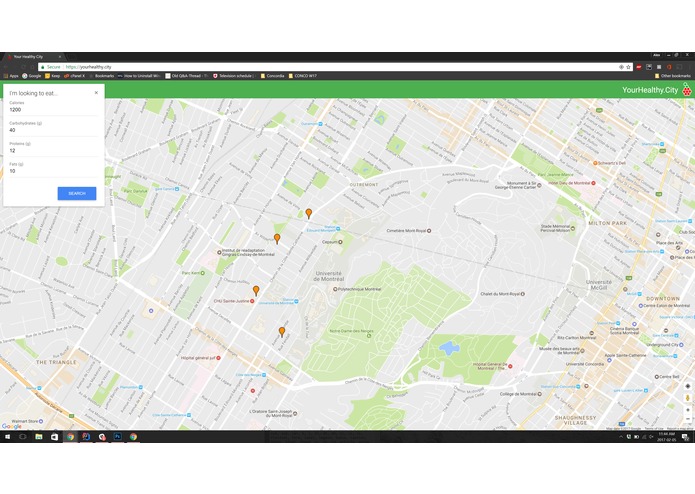Open Task View in the taskbar
The width and height of the screenshot is (695, 494).
tap(22, 437)
